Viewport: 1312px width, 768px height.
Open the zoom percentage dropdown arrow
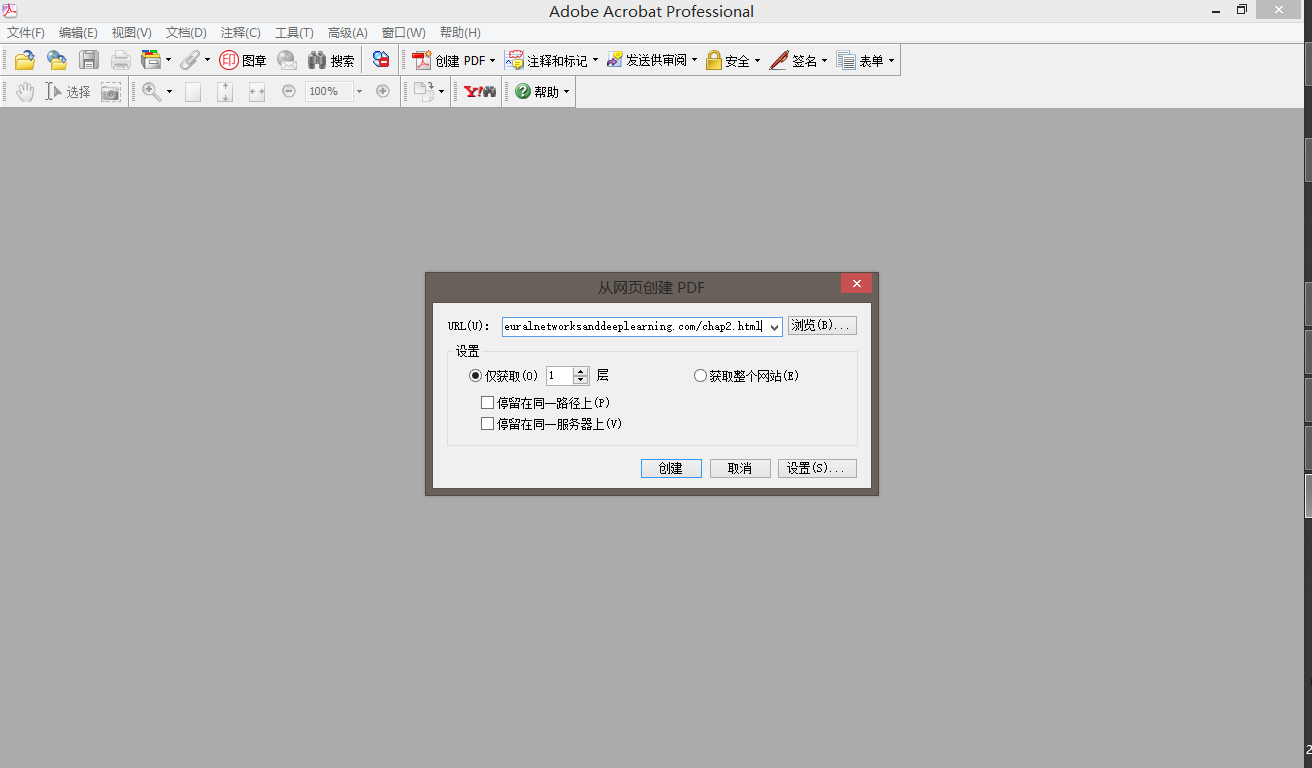(360, 91)
